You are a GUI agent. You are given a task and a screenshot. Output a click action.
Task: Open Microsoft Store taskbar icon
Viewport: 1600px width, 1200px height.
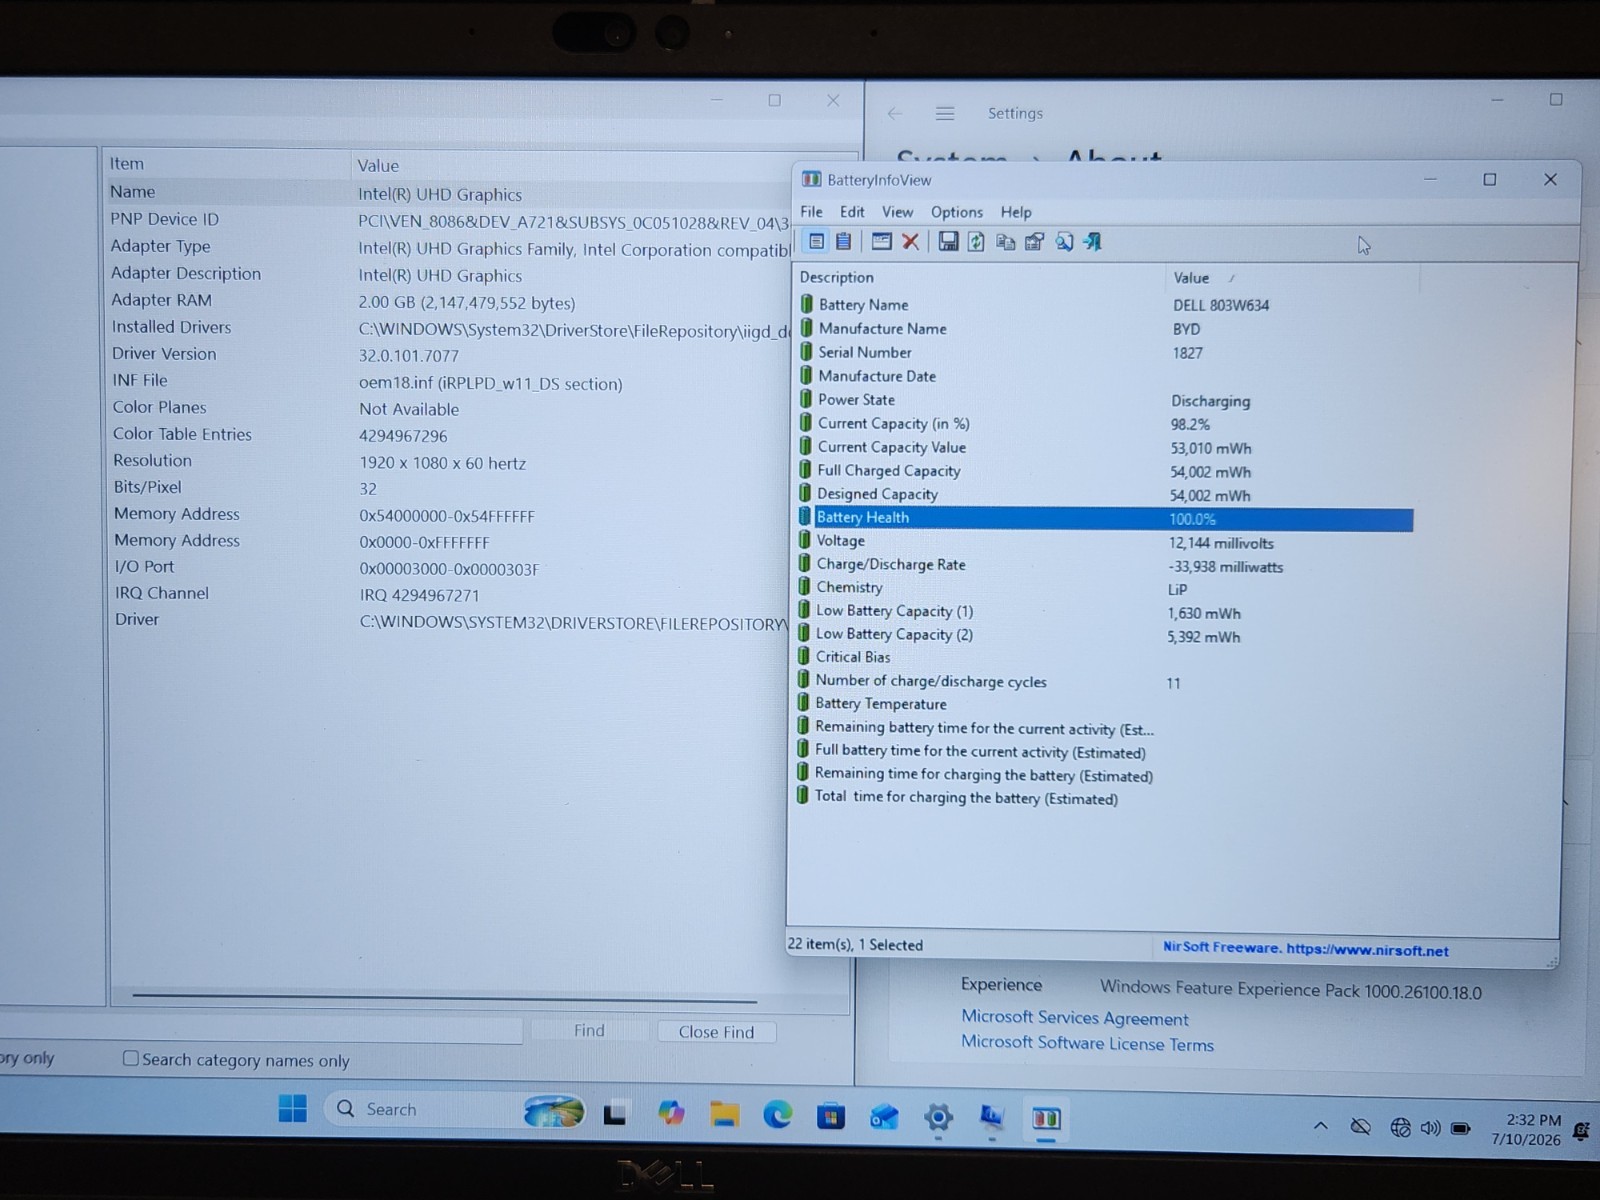pyautogui.click(x=831, y=1115)
